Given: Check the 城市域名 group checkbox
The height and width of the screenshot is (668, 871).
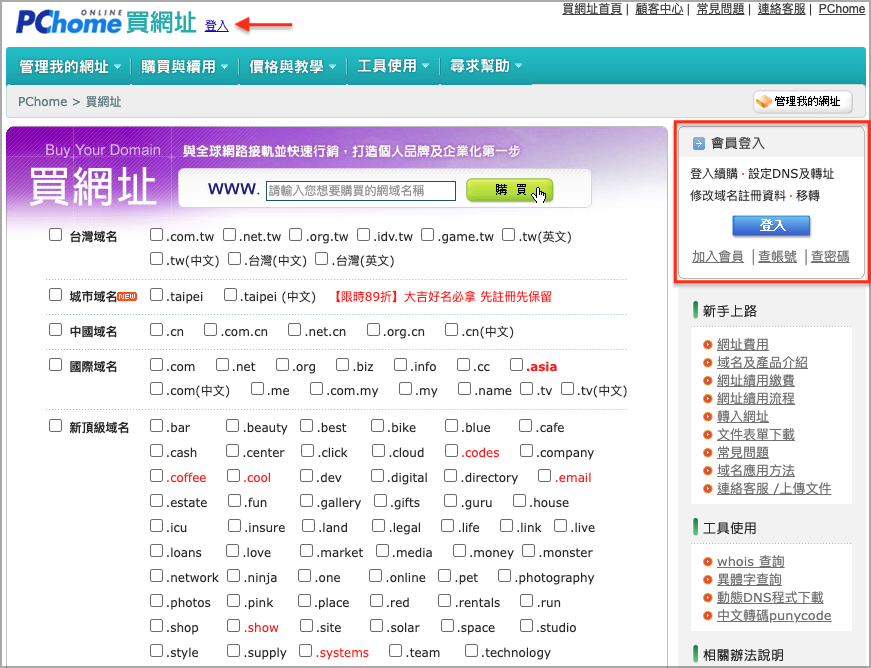Looking at the screenshot, I should click(x=55, y=294).
